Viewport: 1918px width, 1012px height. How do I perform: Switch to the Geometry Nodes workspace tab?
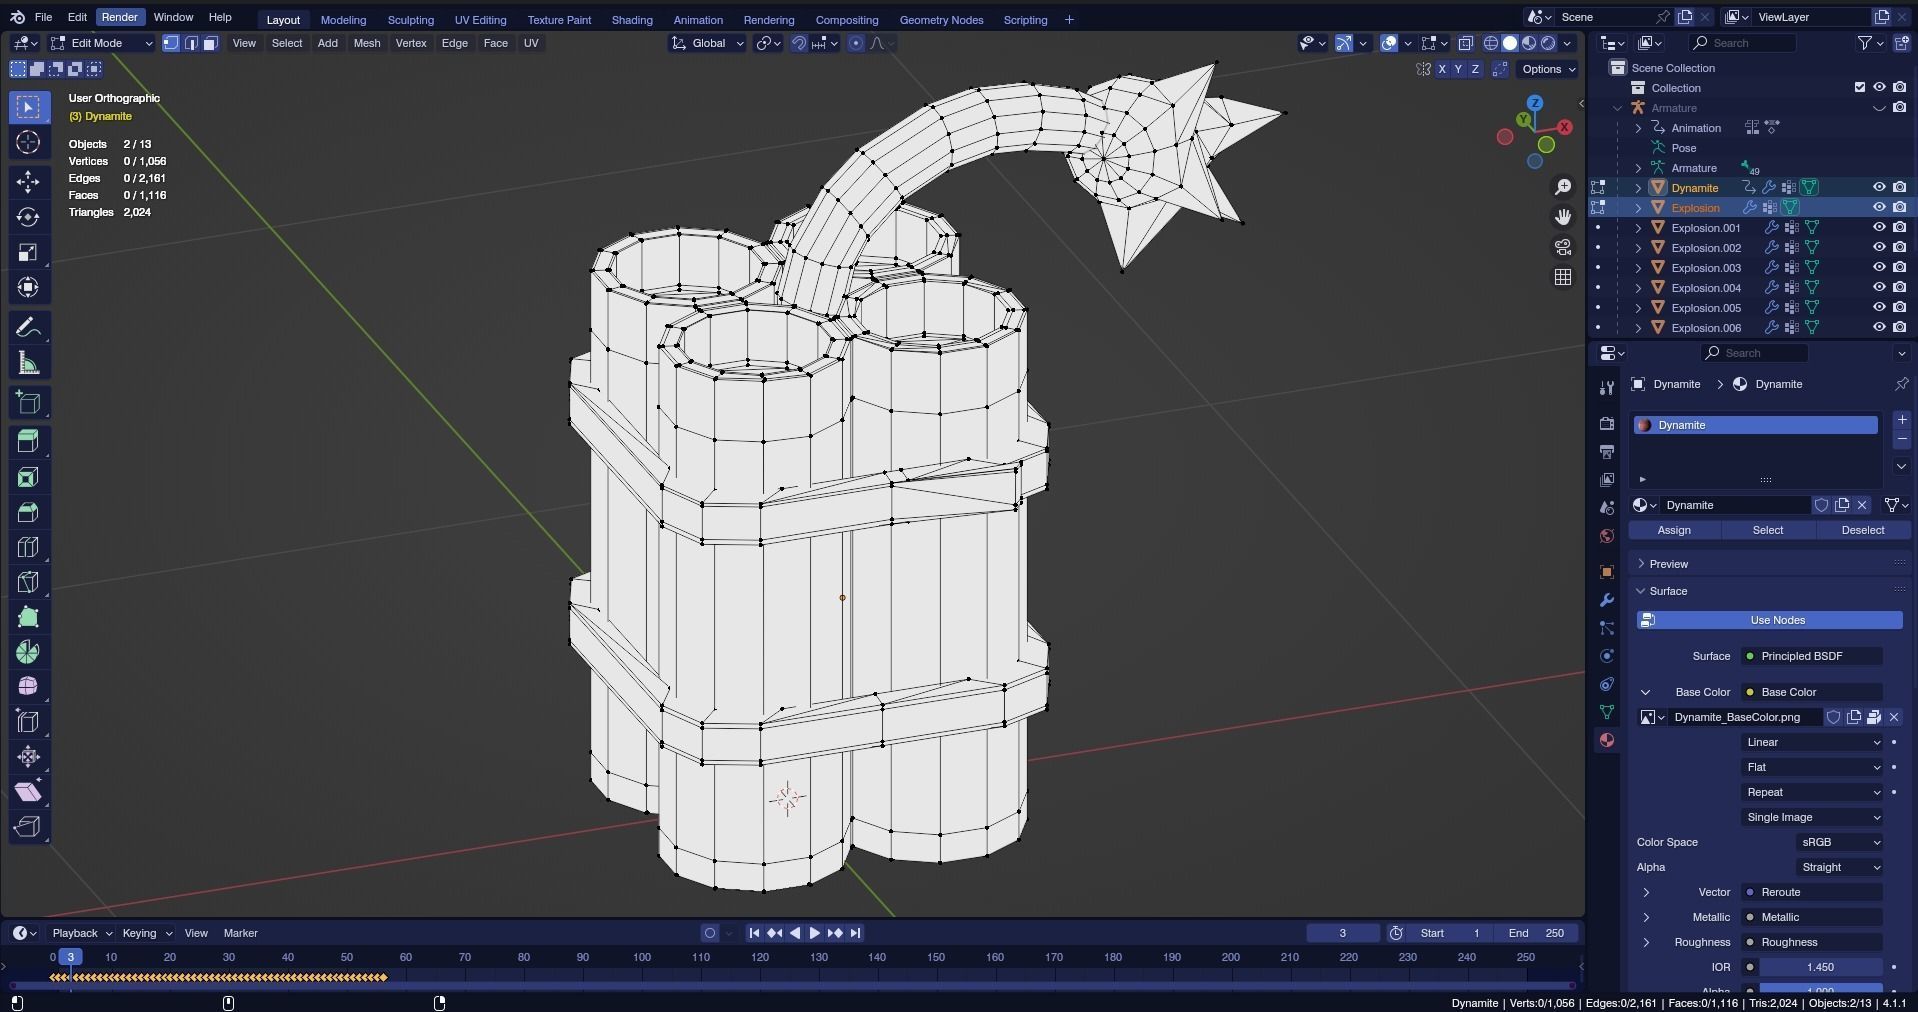[941, 20]
